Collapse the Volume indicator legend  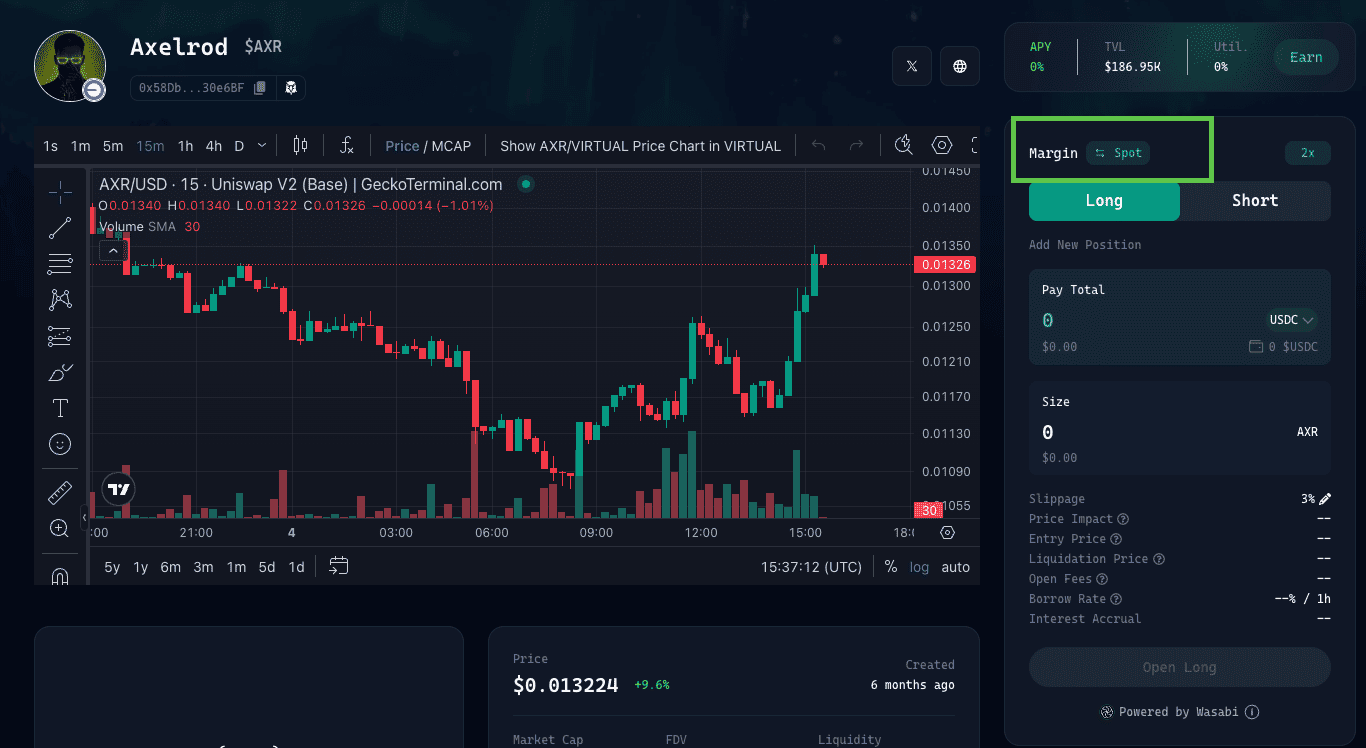click(x=112, y=250)
